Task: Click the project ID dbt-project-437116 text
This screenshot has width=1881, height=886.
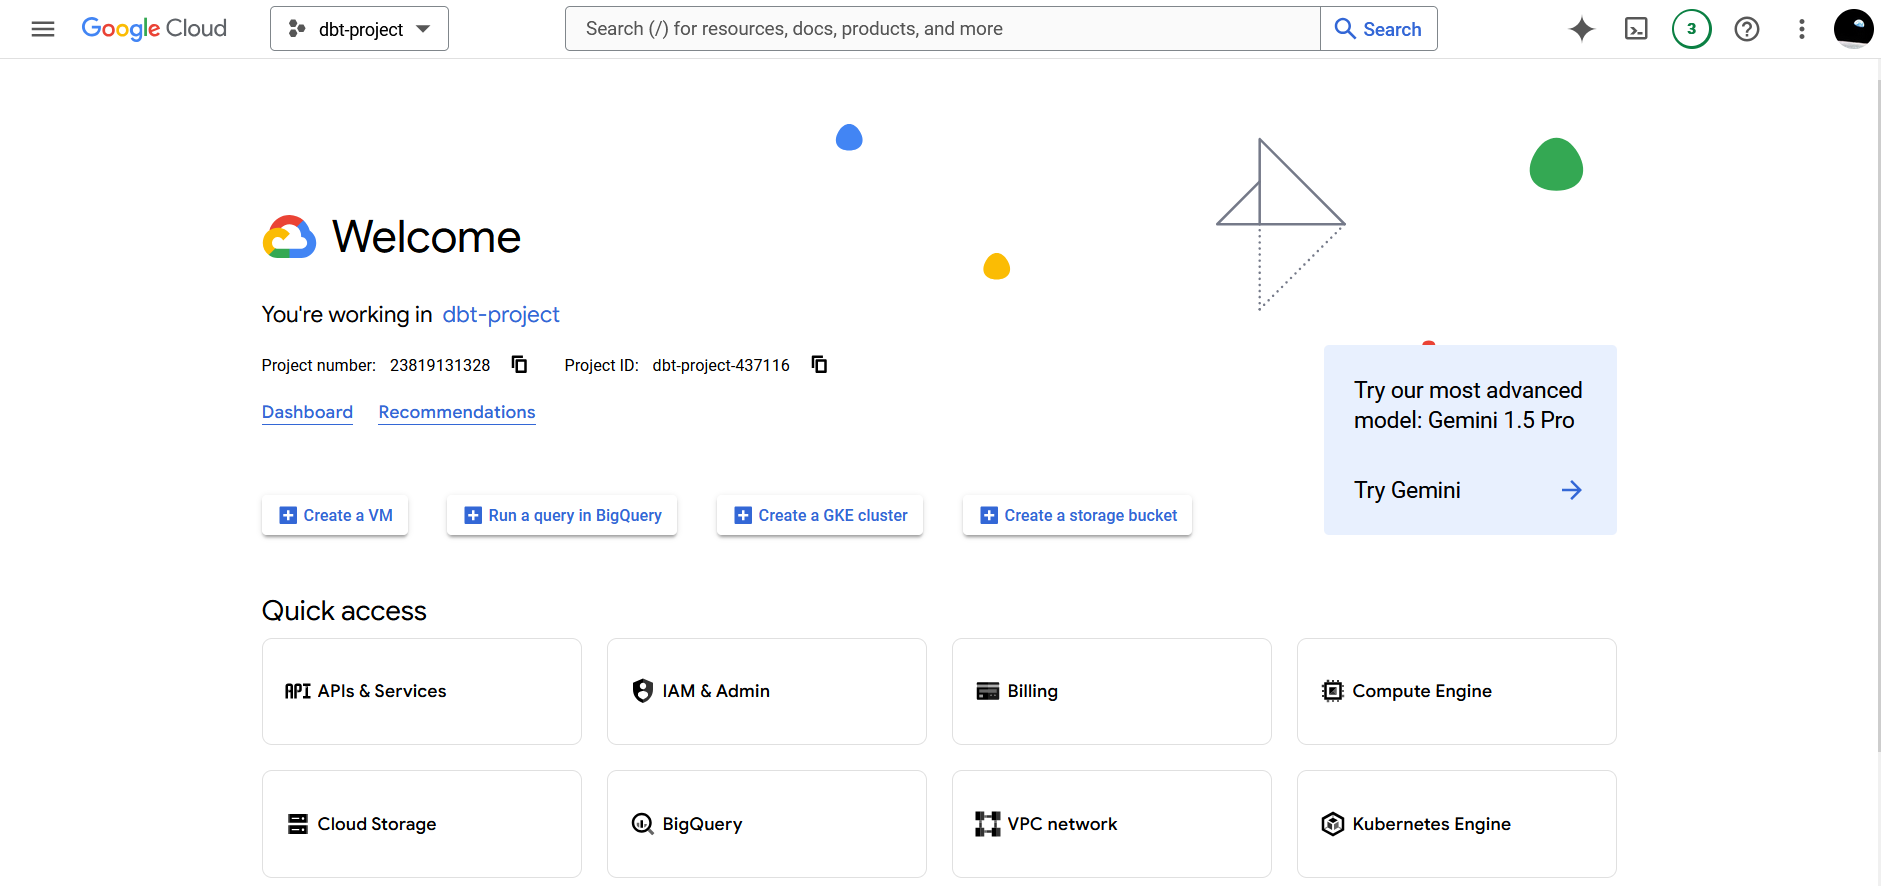Action: 721,365
